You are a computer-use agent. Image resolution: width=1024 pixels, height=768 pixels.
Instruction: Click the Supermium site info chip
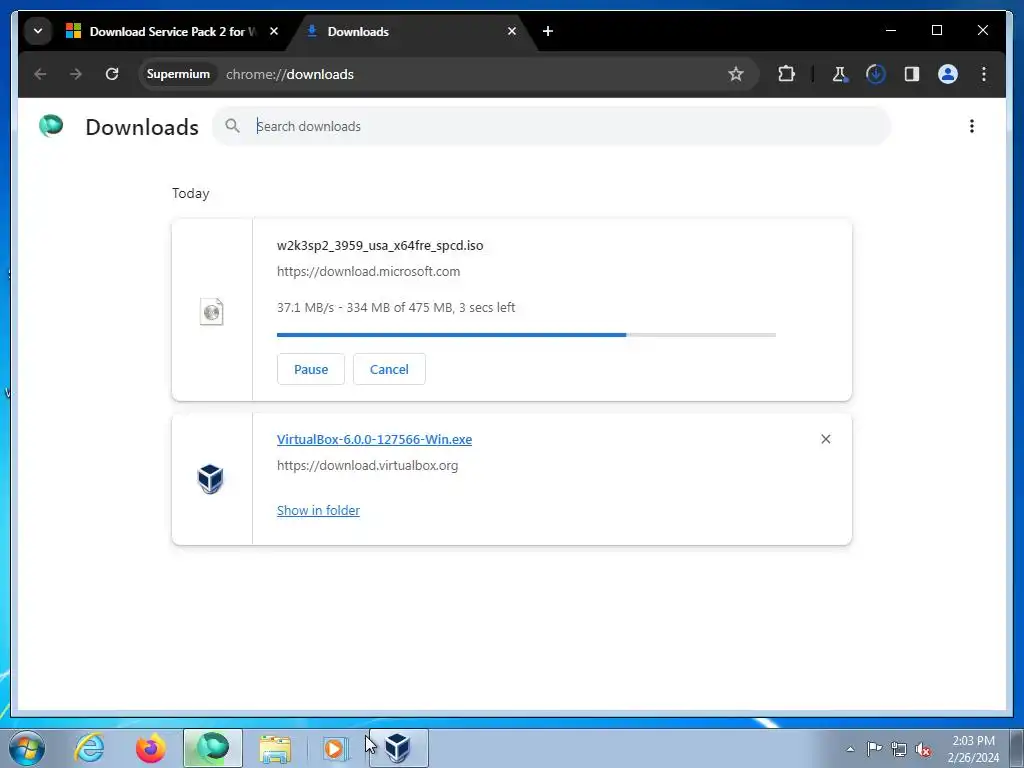click(178, 74)
